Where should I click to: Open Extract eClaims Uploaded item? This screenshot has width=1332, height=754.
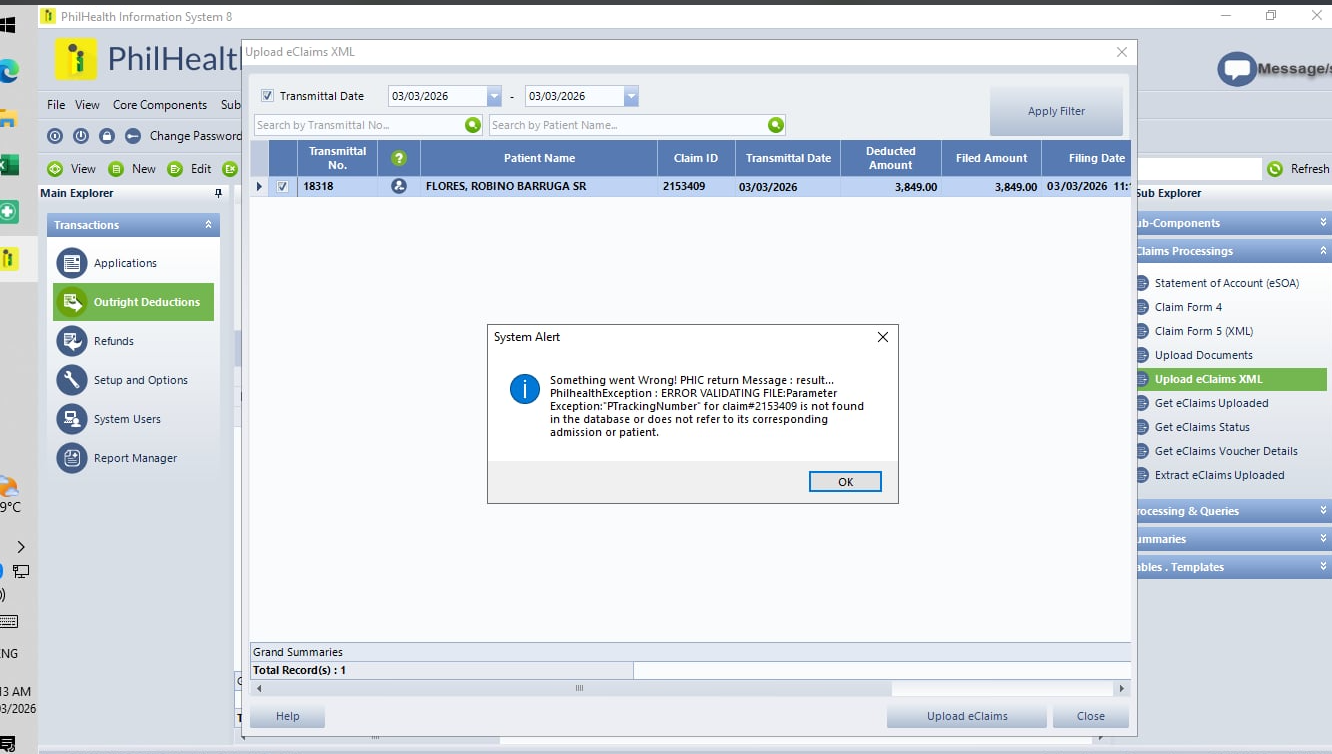(1219, 475)
